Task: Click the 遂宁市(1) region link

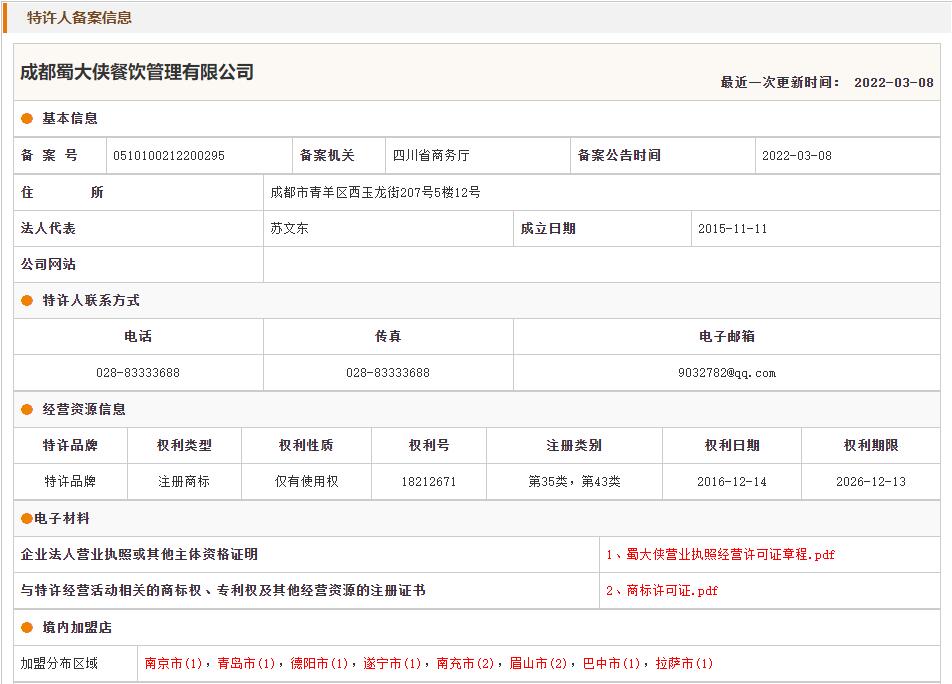Action: point(392,663)
